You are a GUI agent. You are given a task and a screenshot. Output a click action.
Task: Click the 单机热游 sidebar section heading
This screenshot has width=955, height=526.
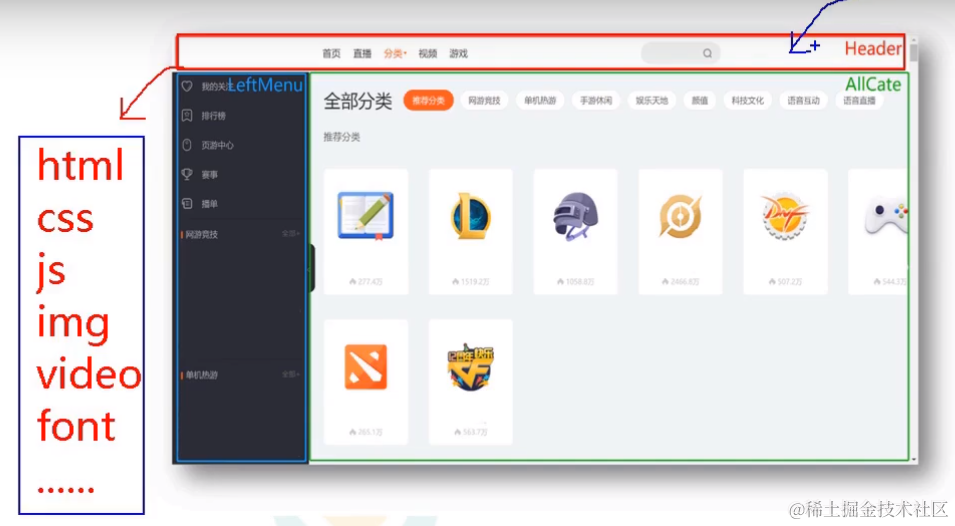click(202, 375)
